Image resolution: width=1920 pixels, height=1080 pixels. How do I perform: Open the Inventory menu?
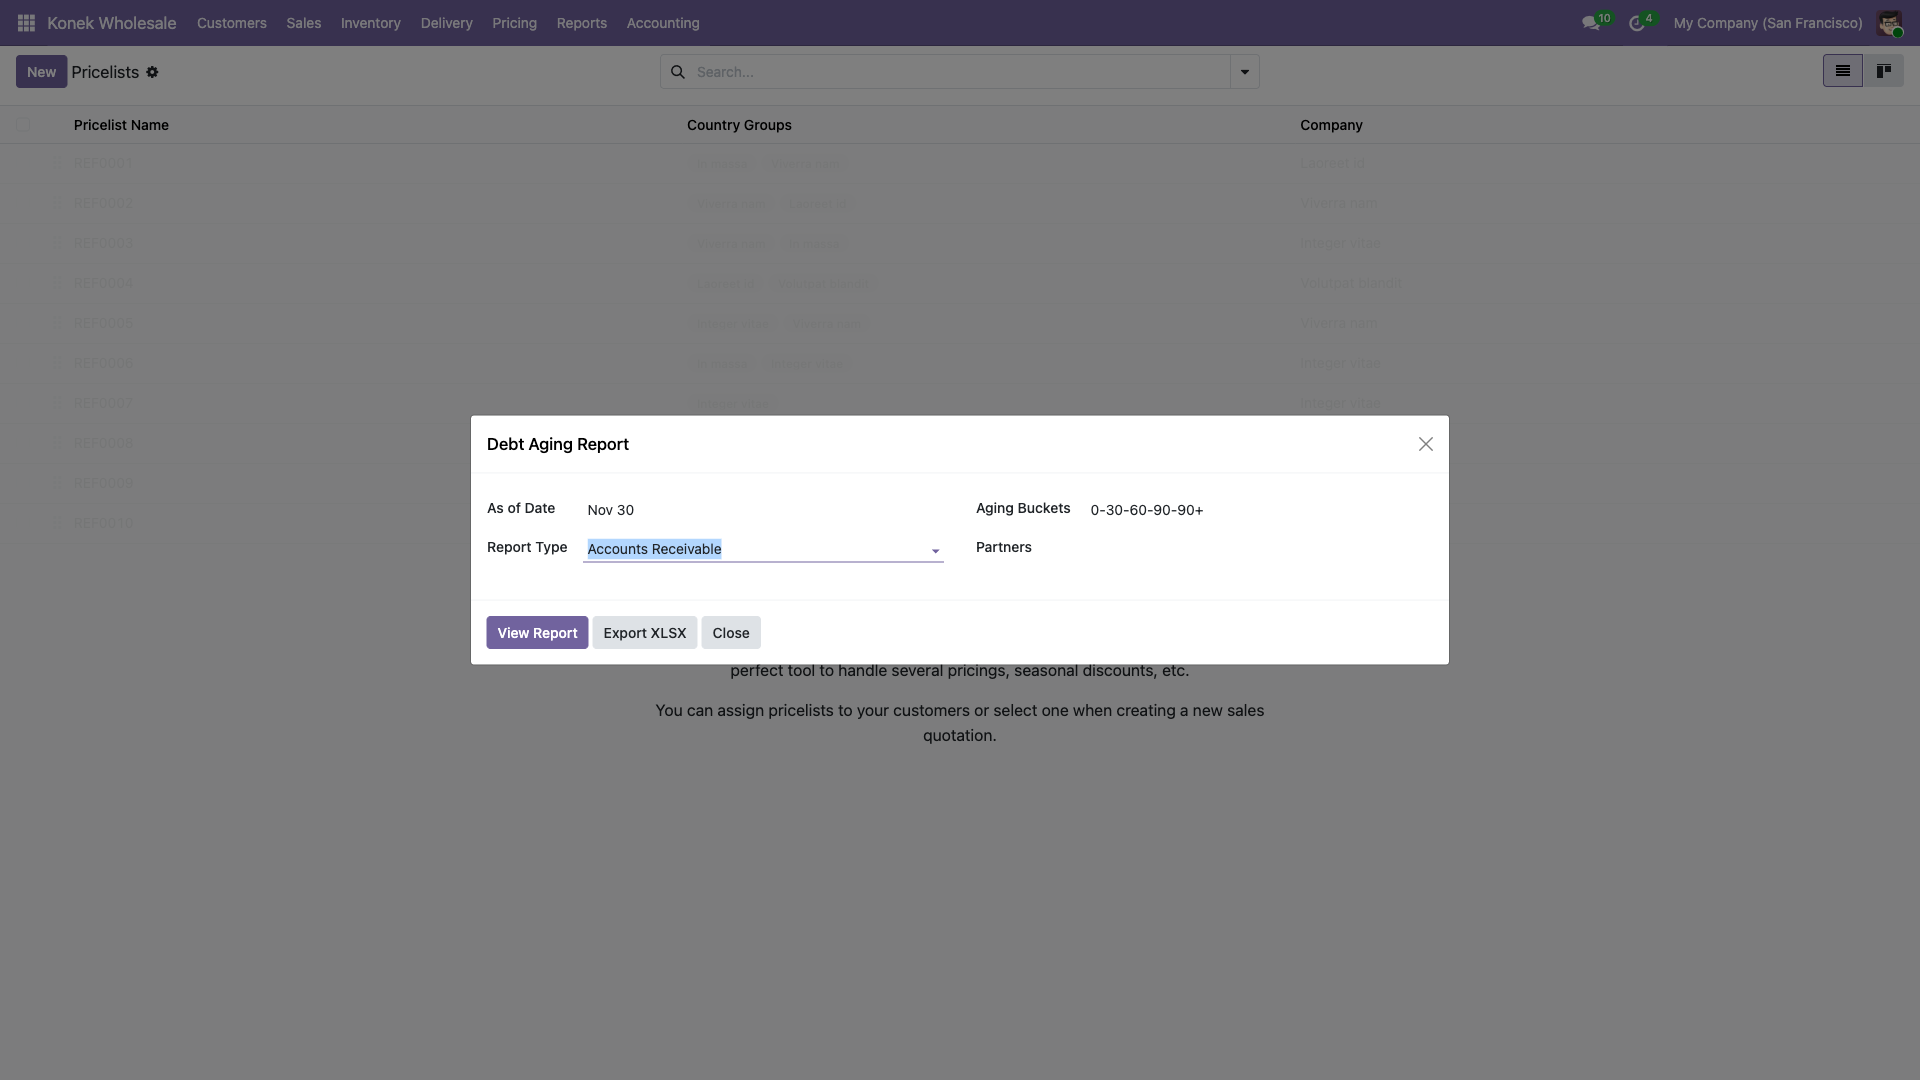pyautogui.click(x=370, y=23)
